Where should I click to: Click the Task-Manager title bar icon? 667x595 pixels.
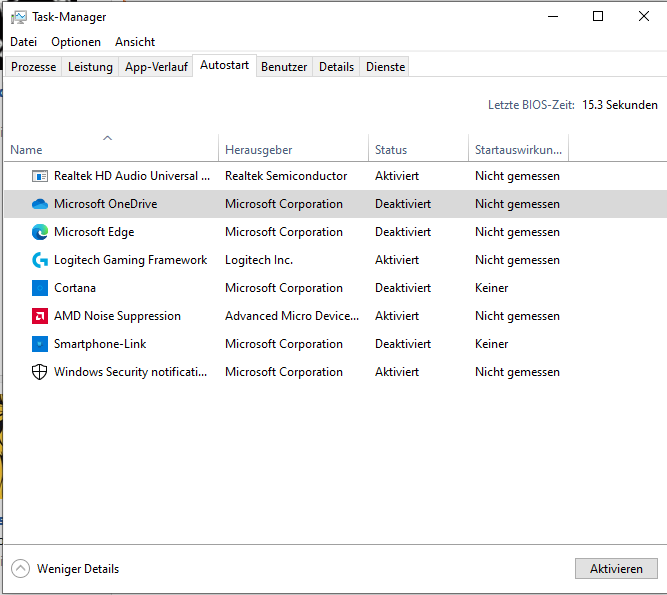(x=18, y=17)
